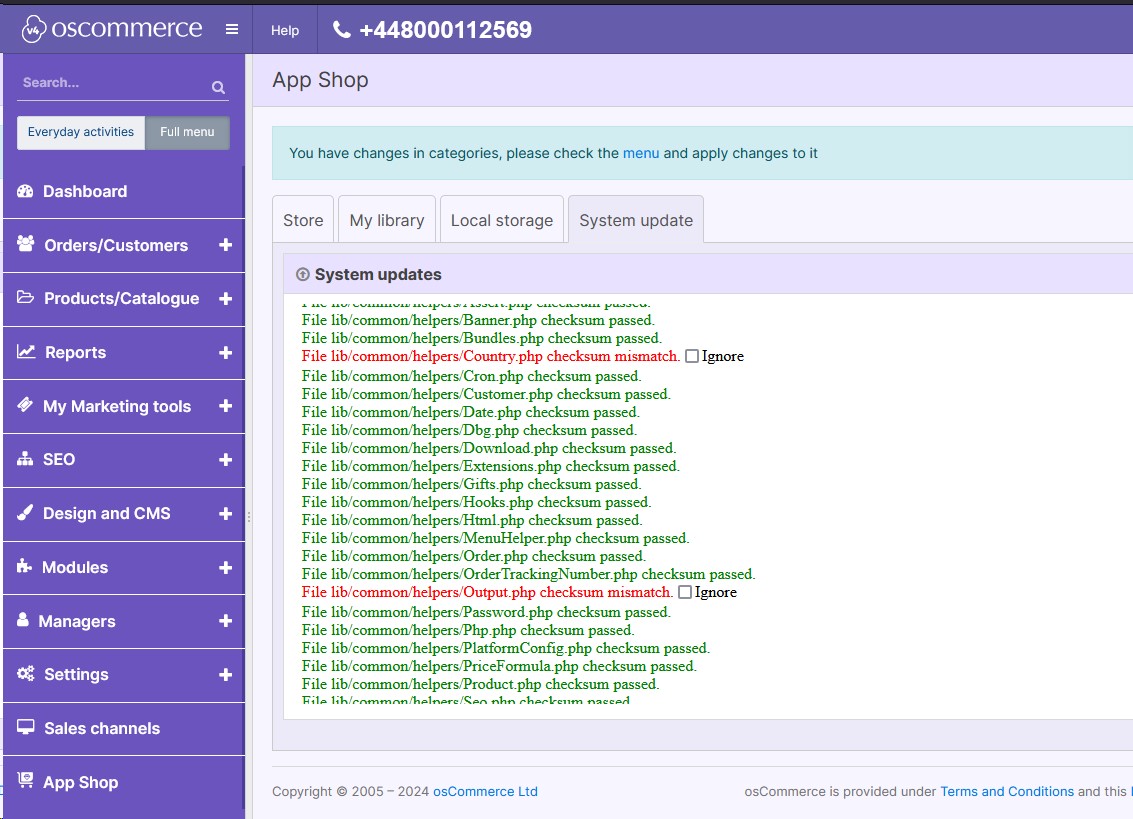Expand SEO submenu plus

225,460
